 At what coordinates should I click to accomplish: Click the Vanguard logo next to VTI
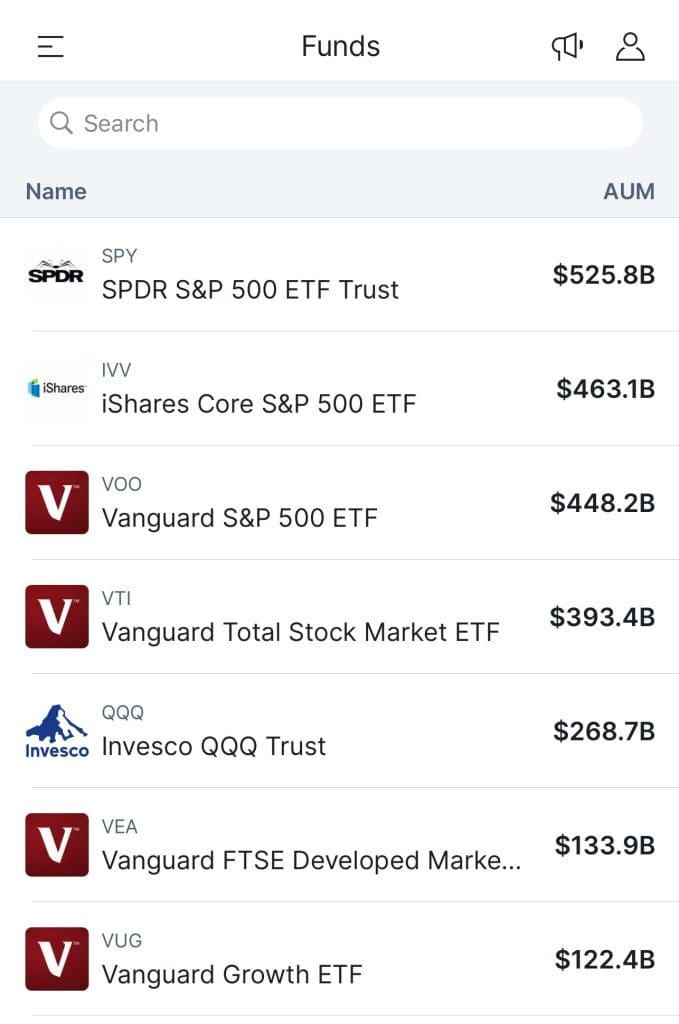56,616
